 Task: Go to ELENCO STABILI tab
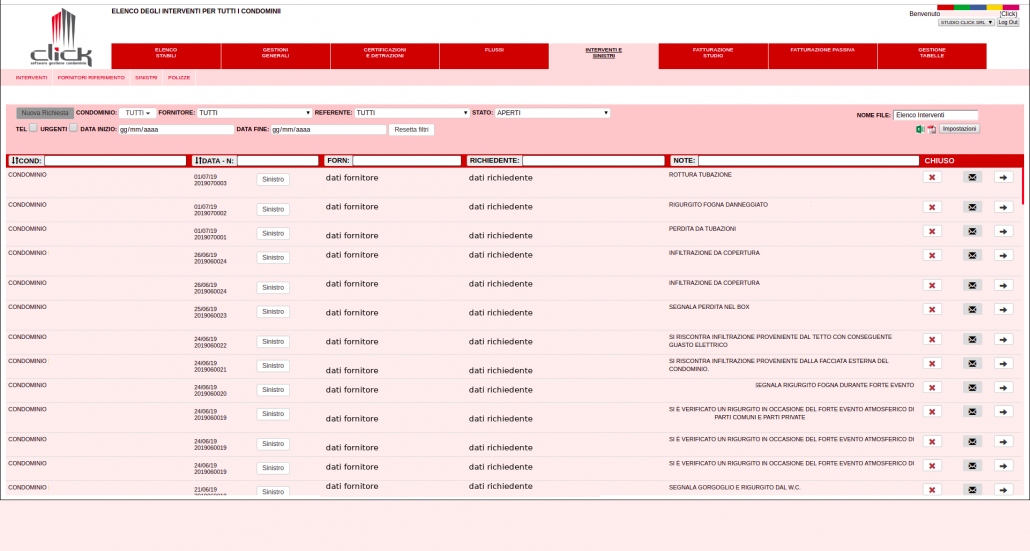click(x=166, y=56)
